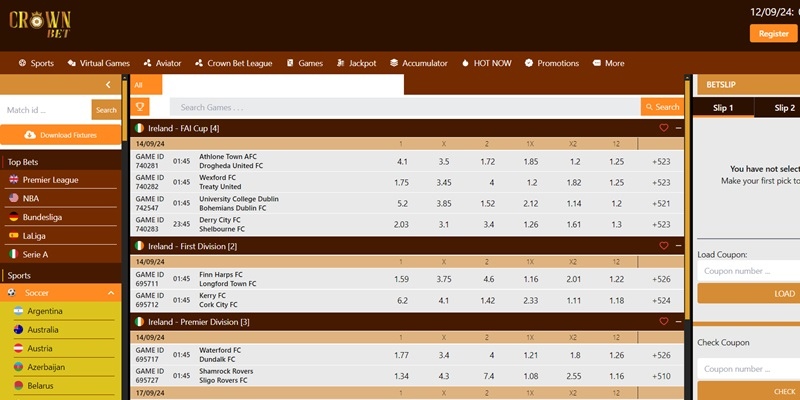Image resolution: width=800 pixels, height=400 pixels.
Task: Collapse the left sidebar with the arrow
Action: [108, 86]
